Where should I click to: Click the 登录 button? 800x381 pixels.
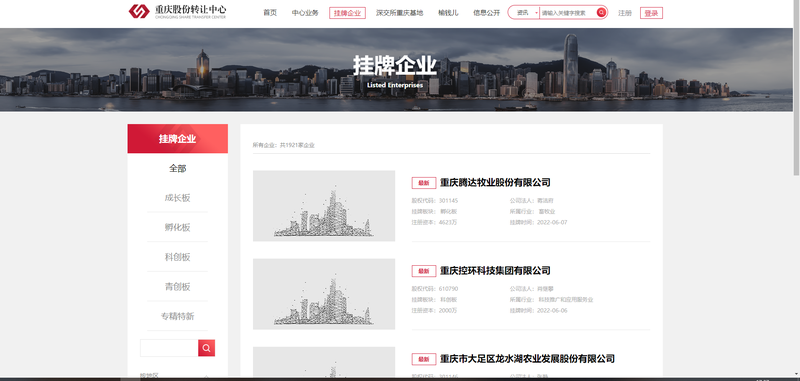pos(652,13)
